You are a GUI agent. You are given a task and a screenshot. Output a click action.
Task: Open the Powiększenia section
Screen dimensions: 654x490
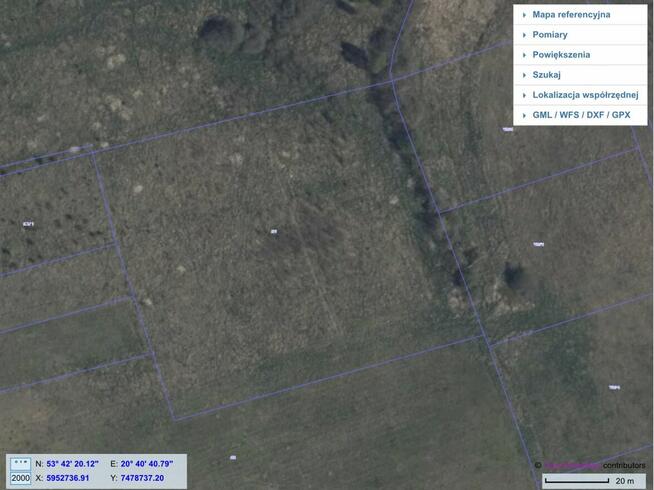click(x=561, y=55)
